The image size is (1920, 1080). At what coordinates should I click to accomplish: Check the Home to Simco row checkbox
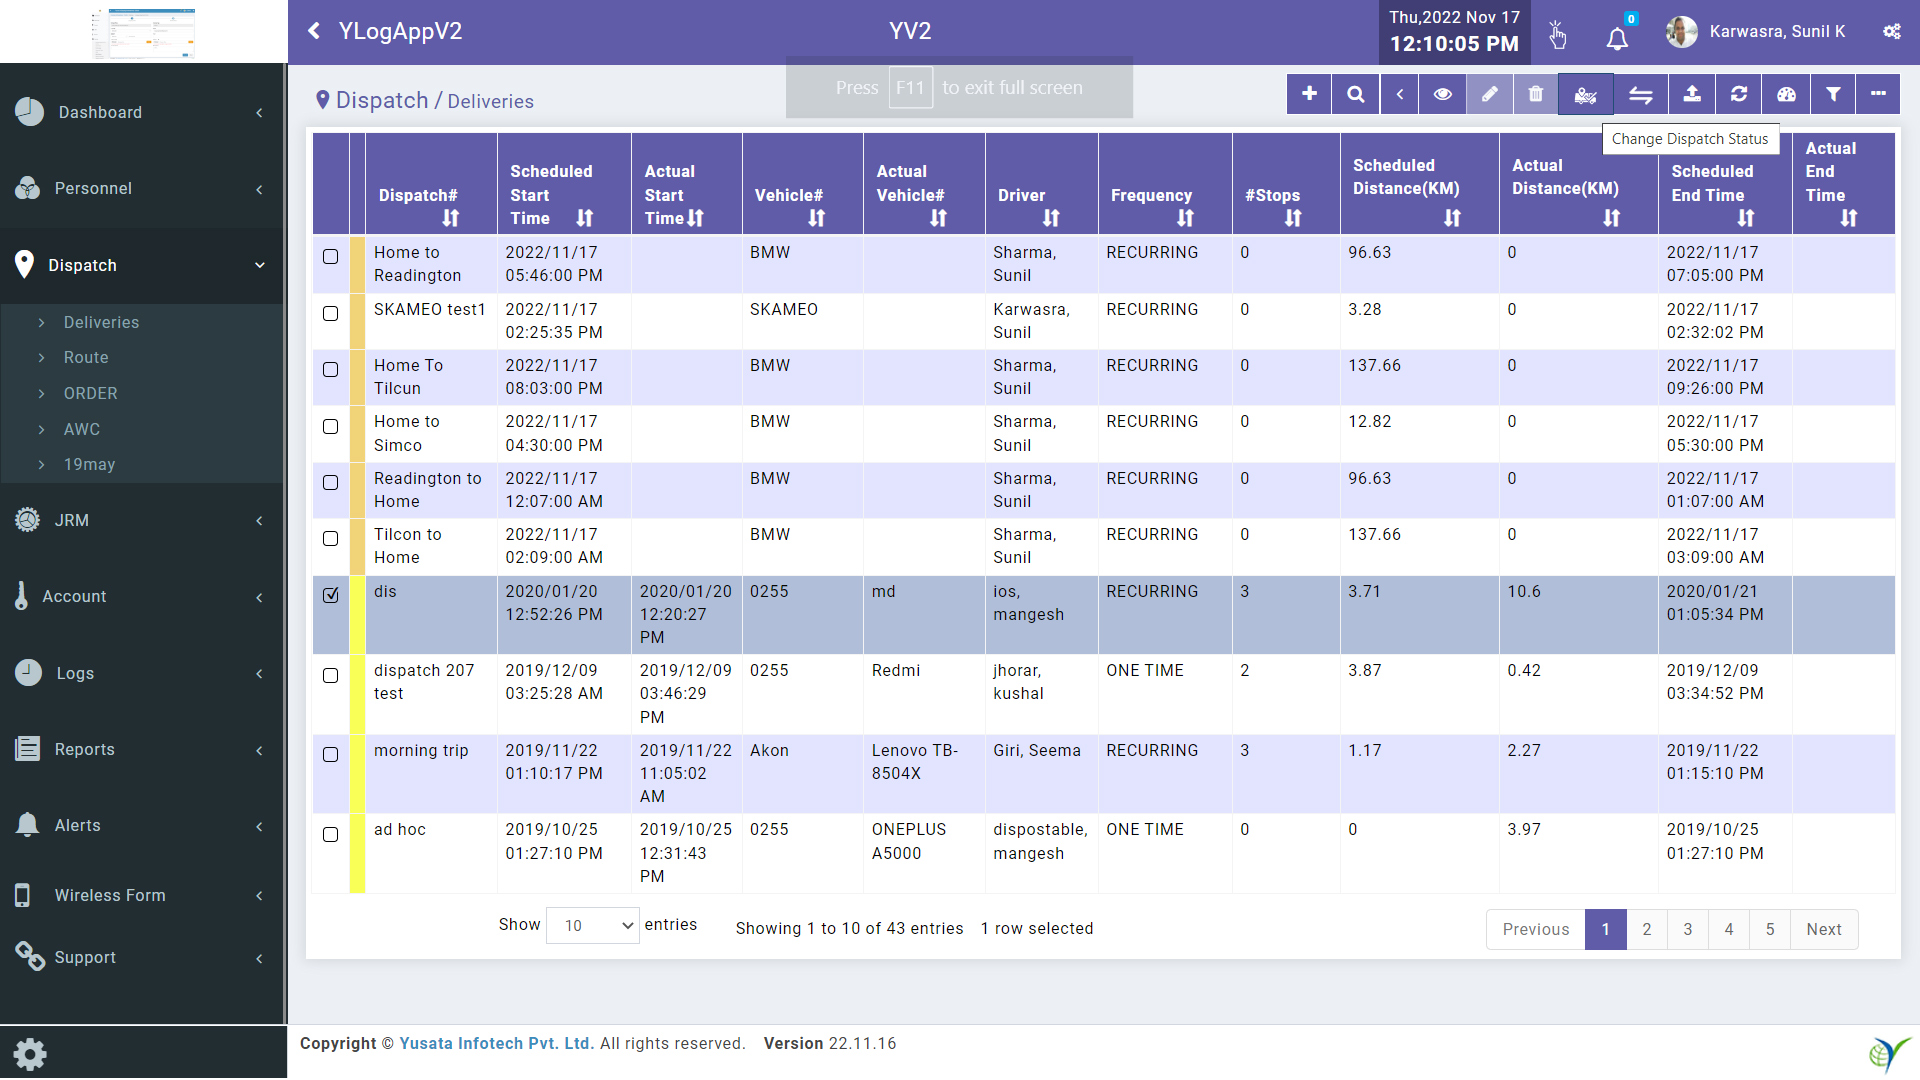click(x=331, y=427)
